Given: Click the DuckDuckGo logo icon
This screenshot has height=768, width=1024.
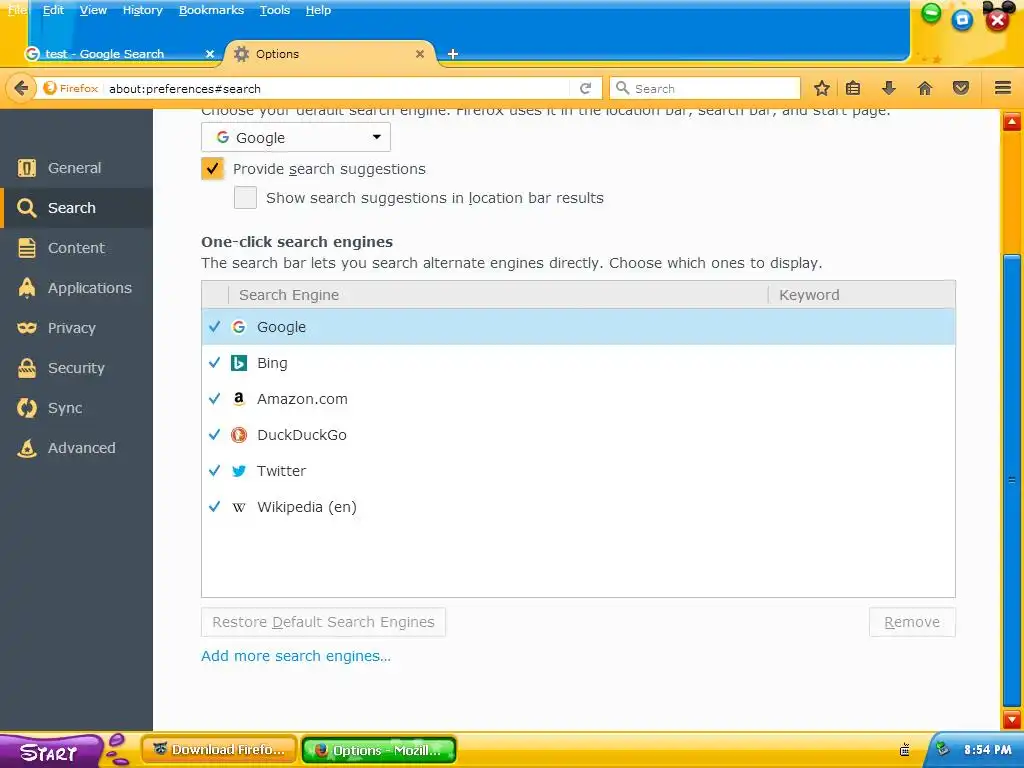Looking at the screenshot, I should point(239,435).
